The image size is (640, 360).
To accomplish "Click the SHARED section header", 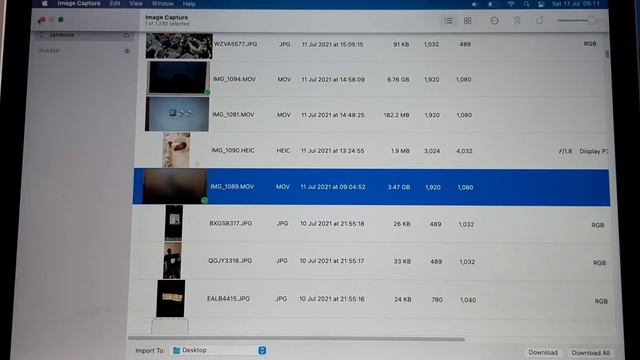I will [x=49, y=51].
